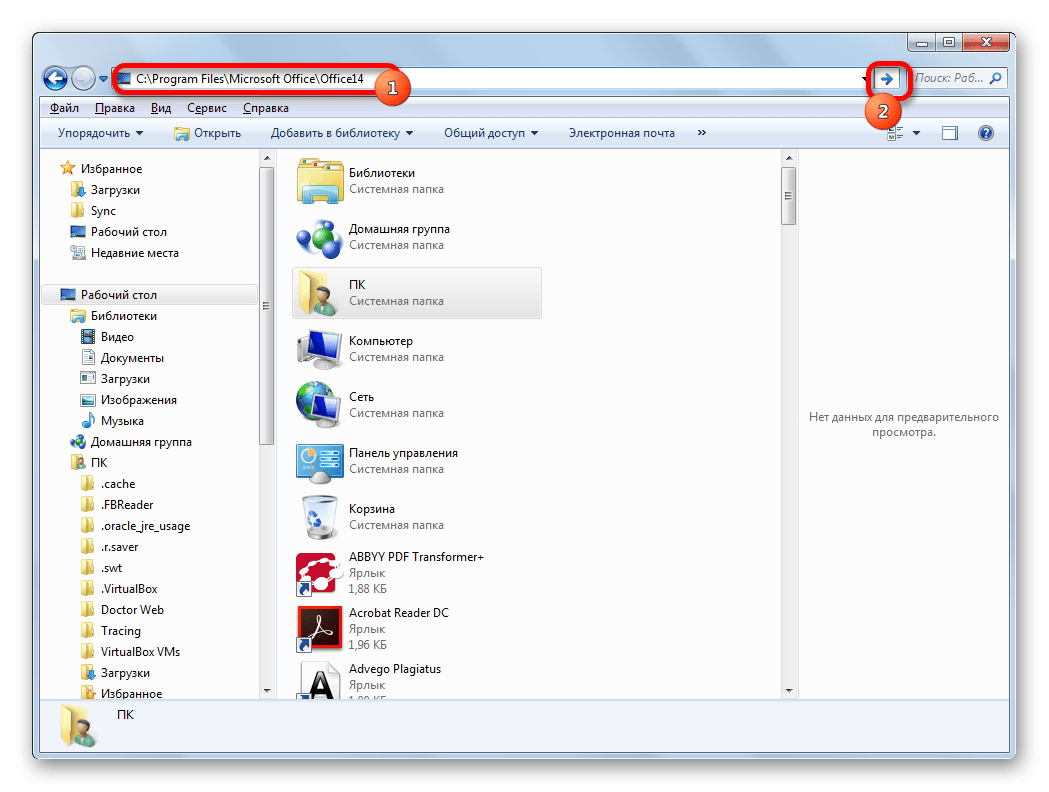Open the Справка menu
Viewport: 1049px width, 792px height.
click(266, 108)
